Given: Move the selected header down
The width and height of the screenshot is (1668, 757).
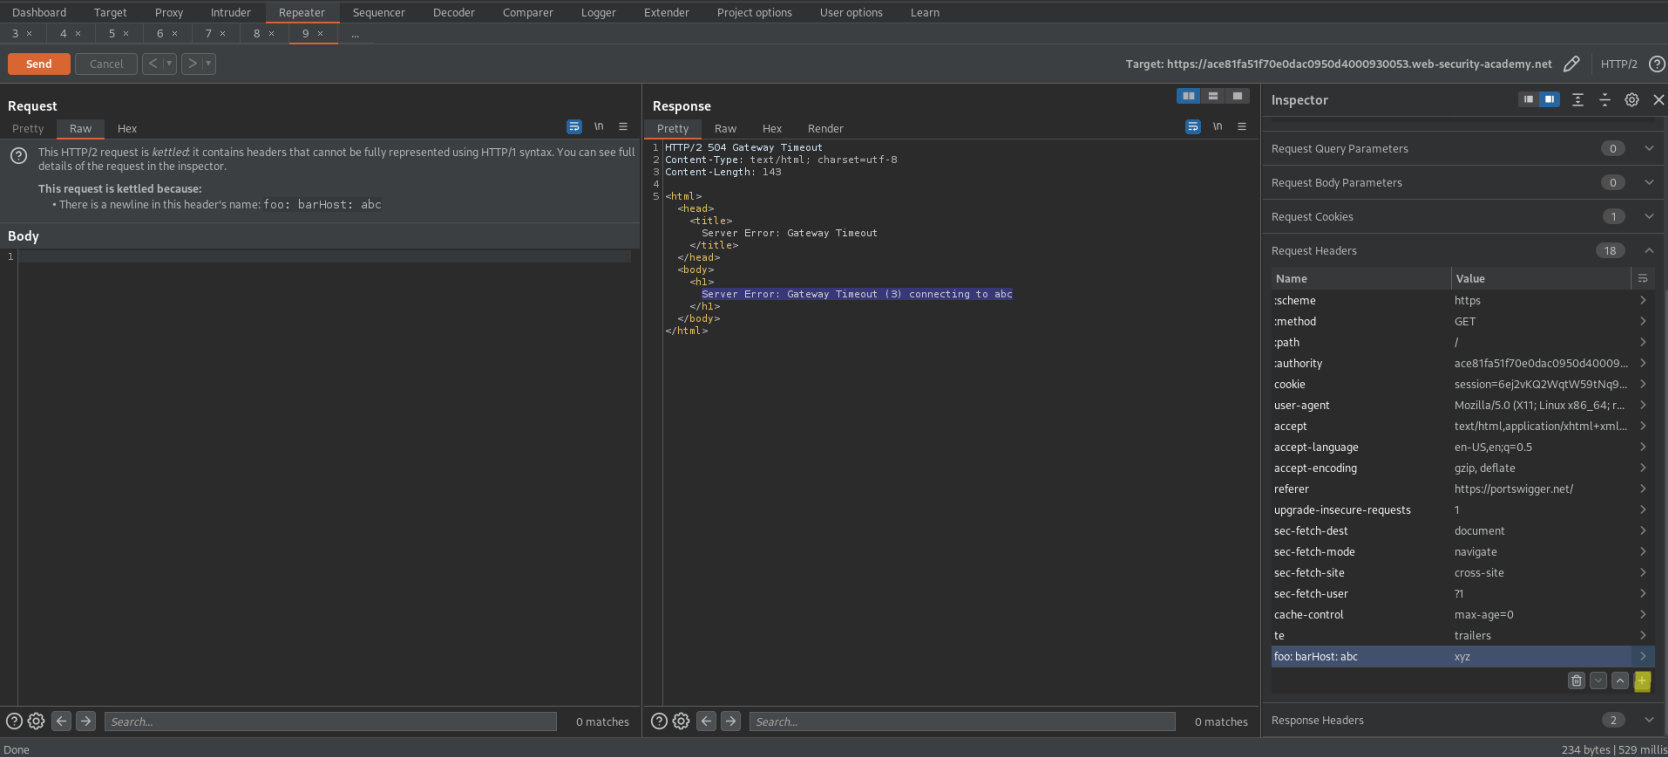Looking at the screenshot, I should point(1599,681).
